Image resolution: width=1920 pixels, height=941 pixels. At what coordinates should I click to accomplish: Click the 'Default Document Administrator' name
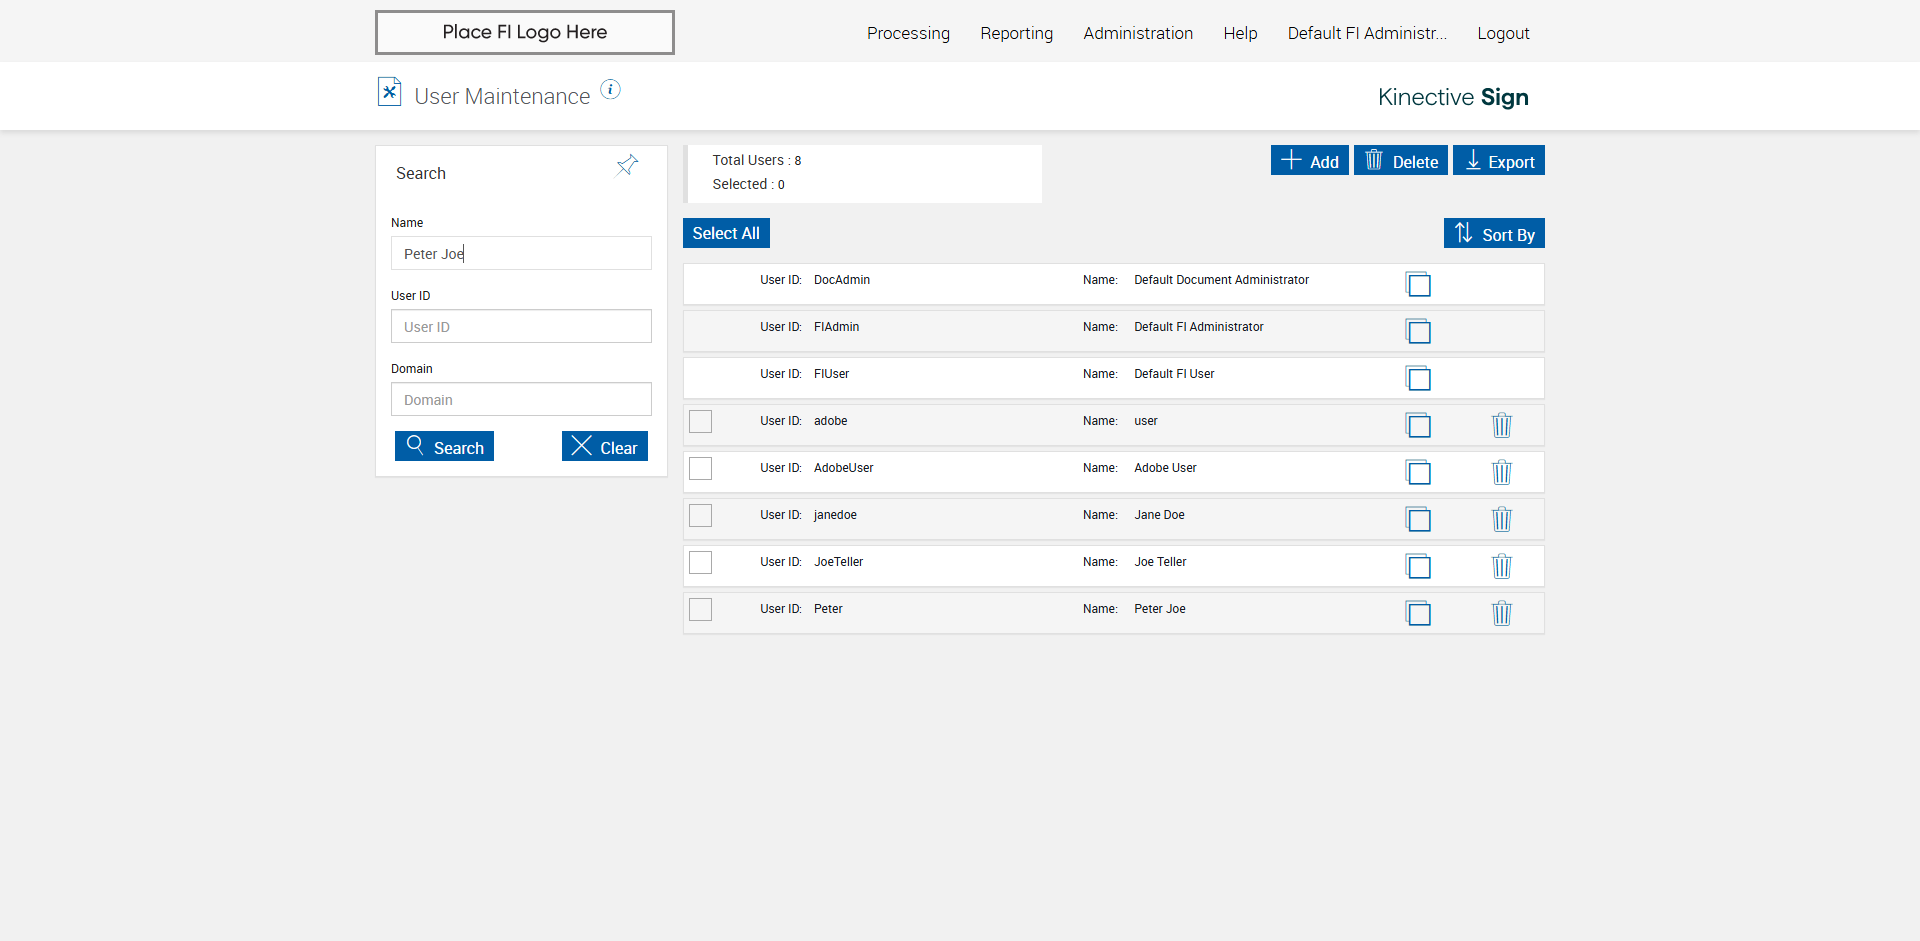pos(1221,280)
